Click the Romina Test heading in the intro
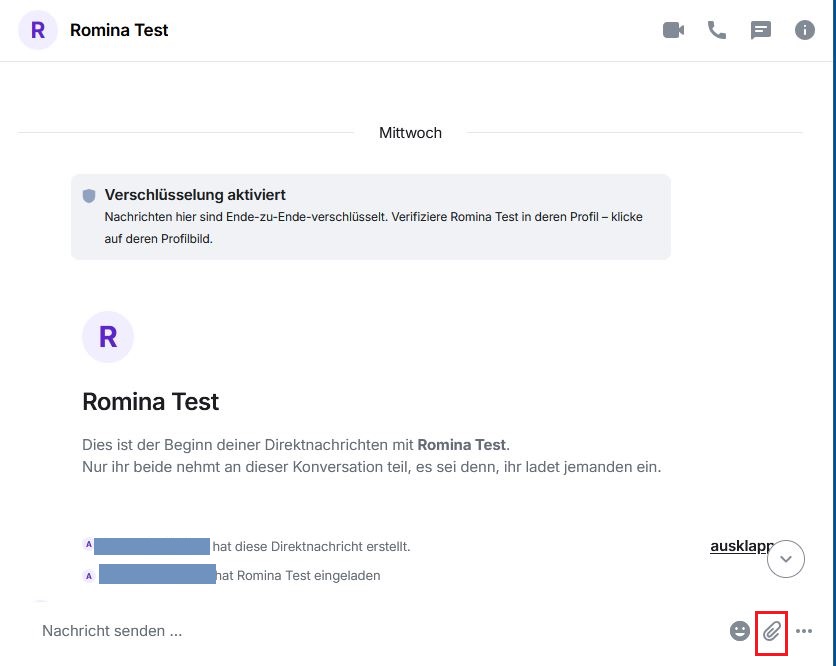This screenshot has width=836, height=666. click(x=150, y=402)
